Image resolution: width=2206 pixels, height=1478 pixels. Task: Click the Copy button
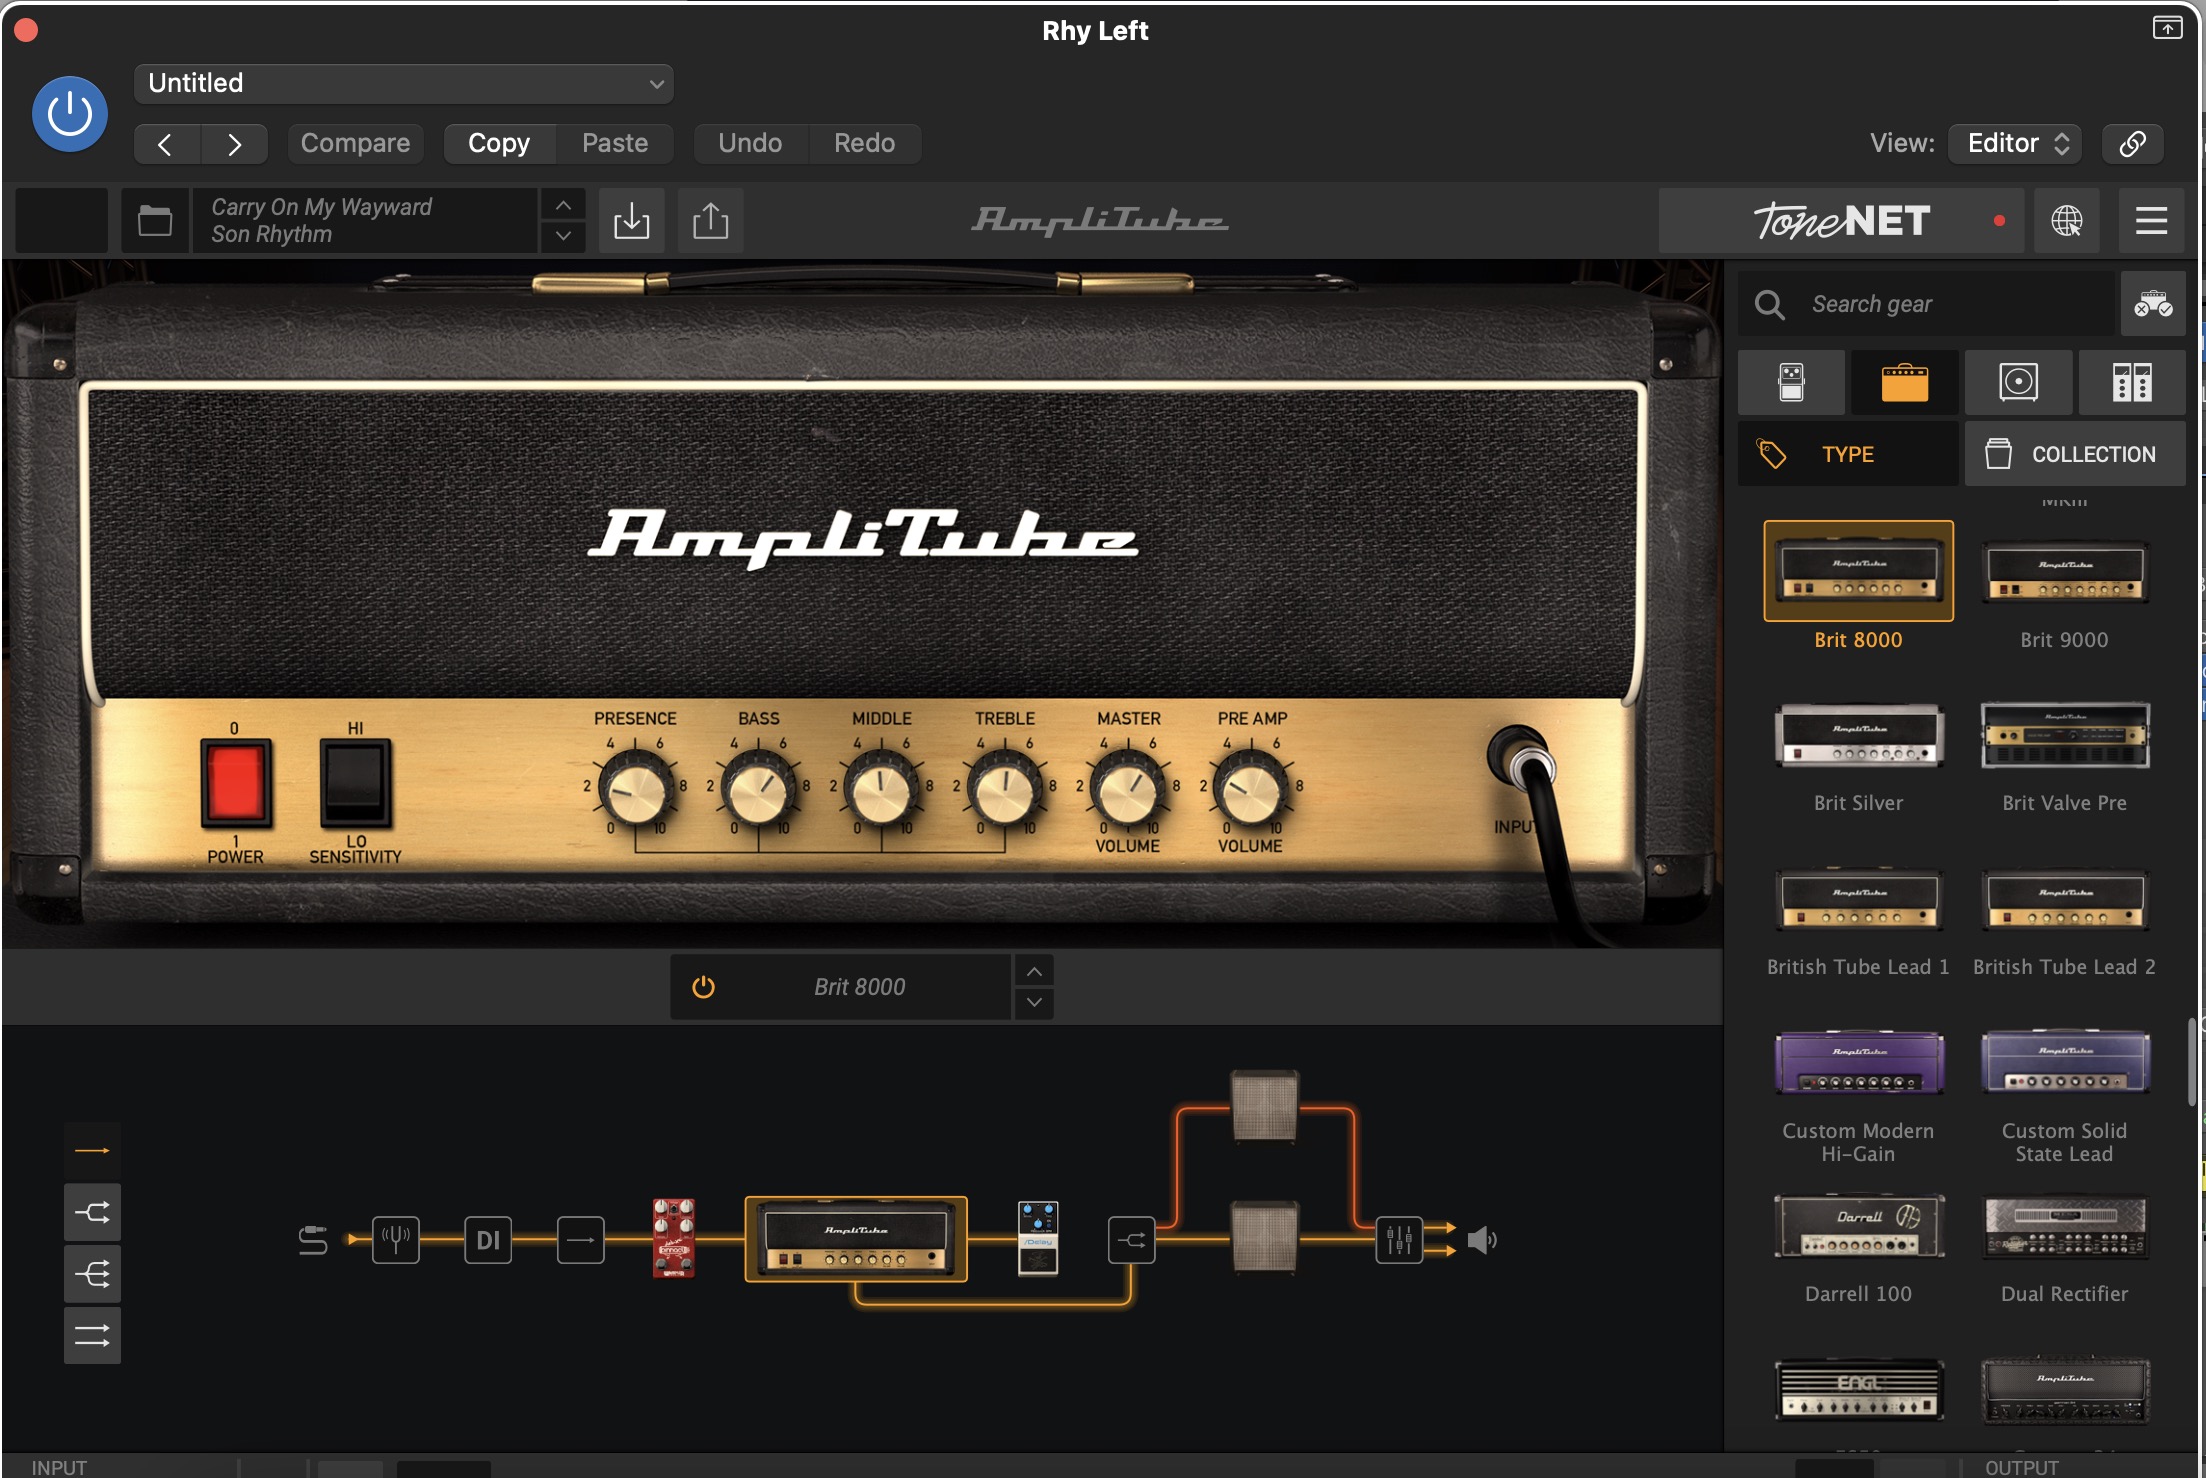click(499, 143)
